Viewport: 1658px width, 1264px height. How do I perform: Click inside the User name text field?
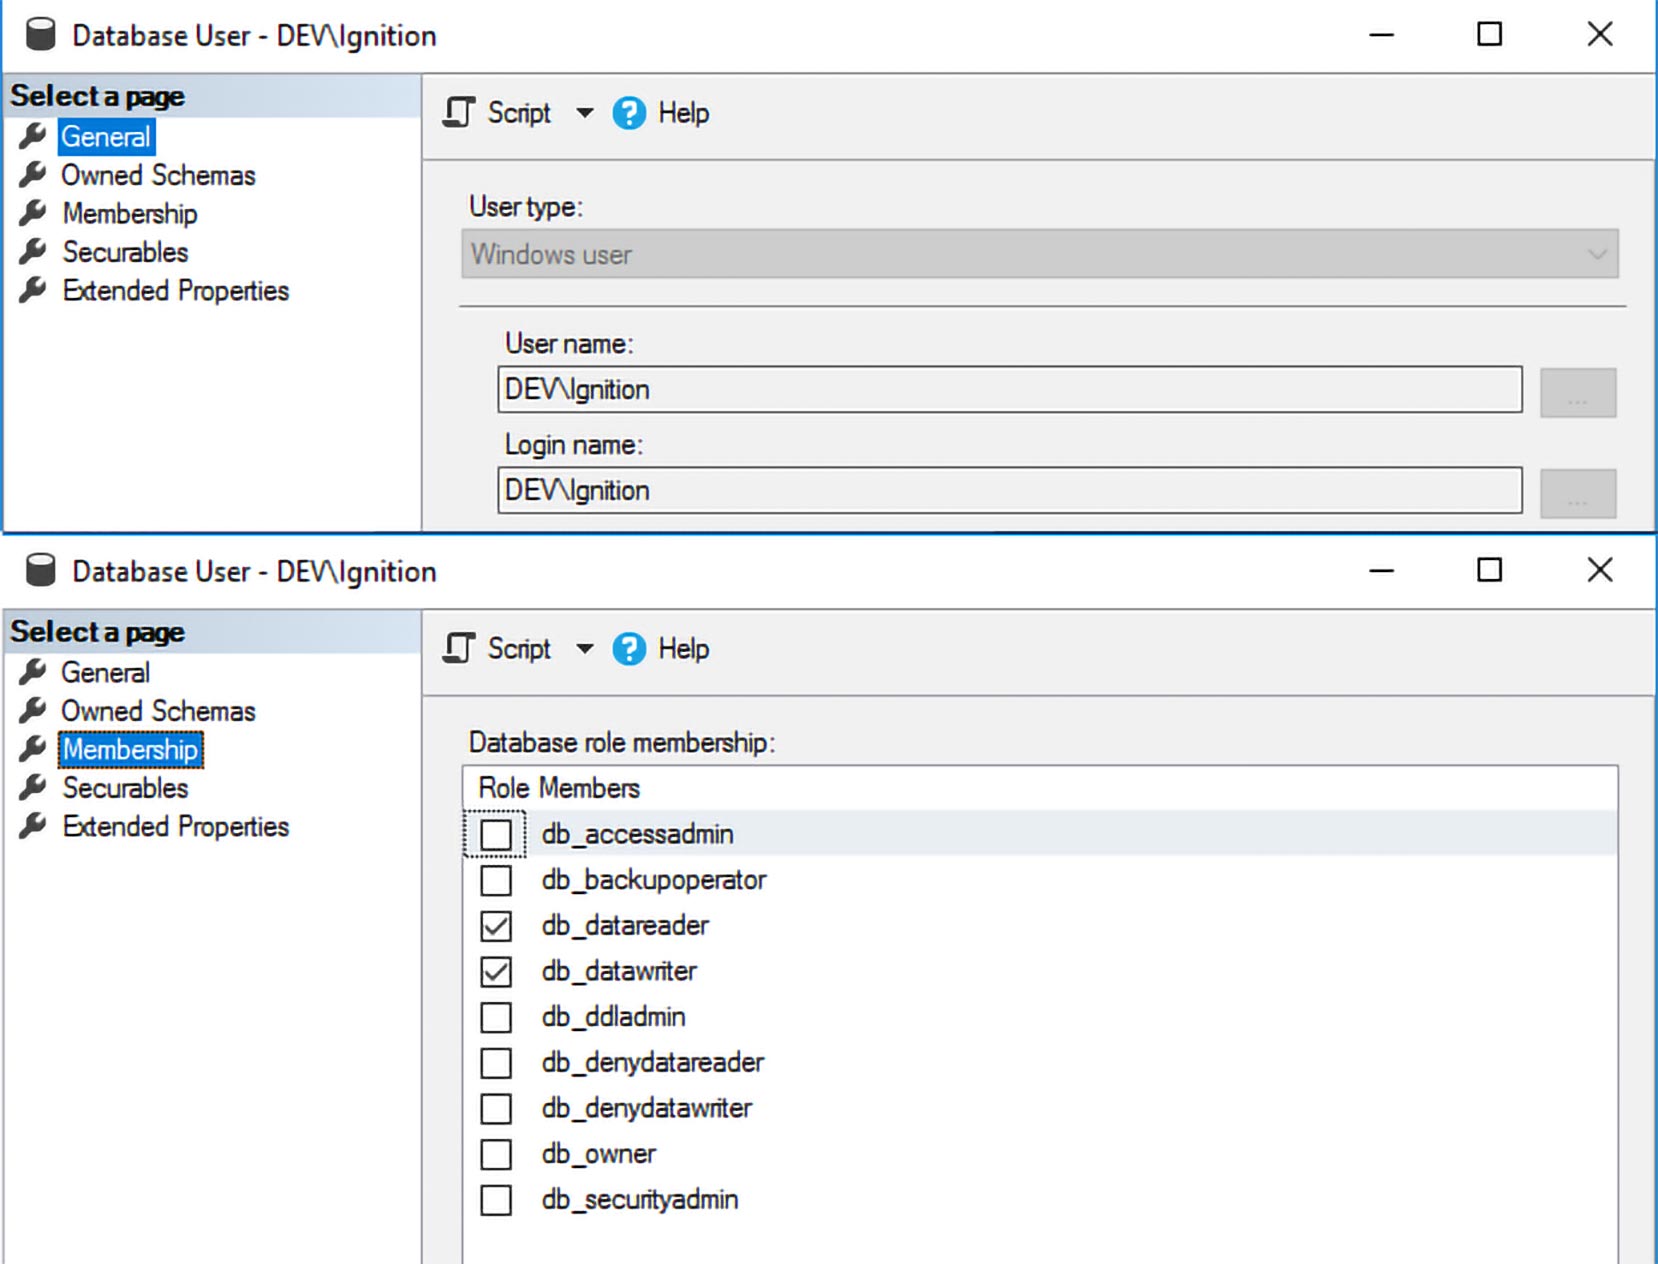1008,390
